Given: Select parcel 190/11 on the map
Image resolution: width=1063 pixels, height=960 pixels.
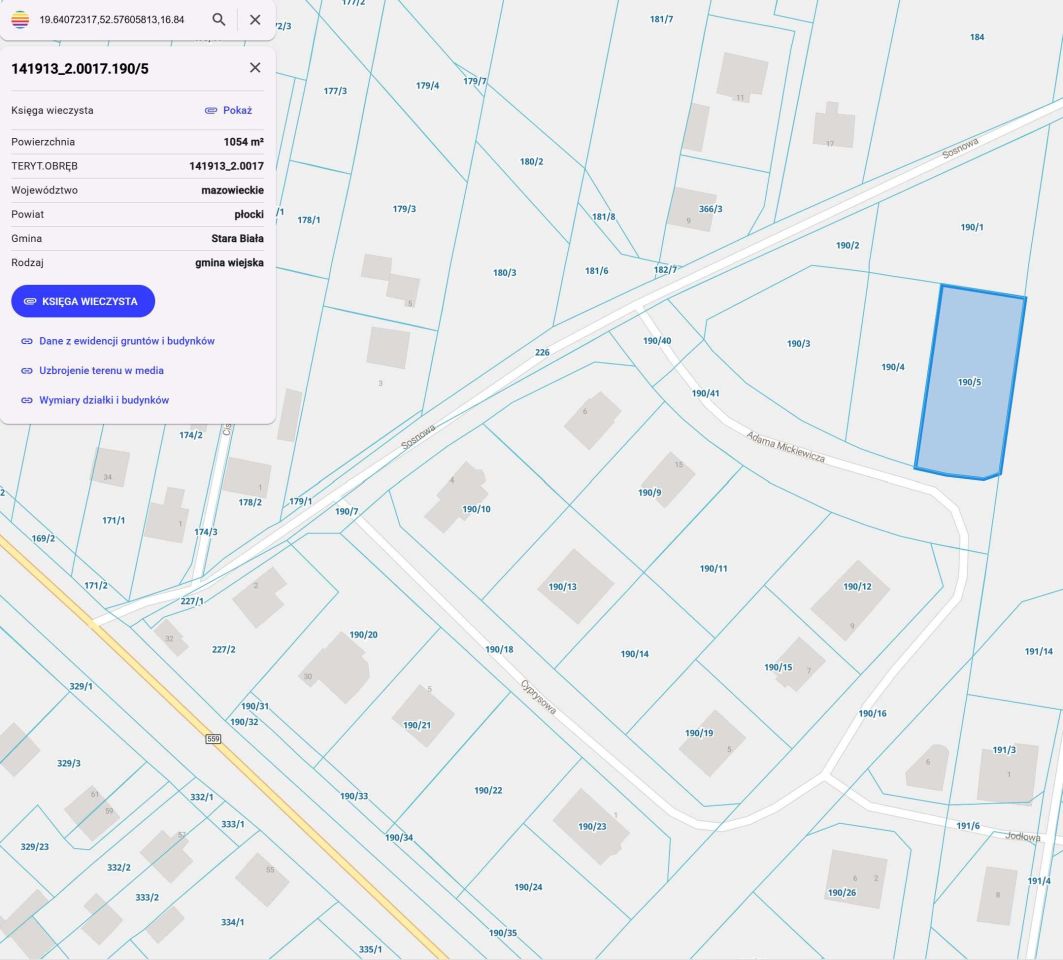Looking at the screenshot, I should 713,569.
